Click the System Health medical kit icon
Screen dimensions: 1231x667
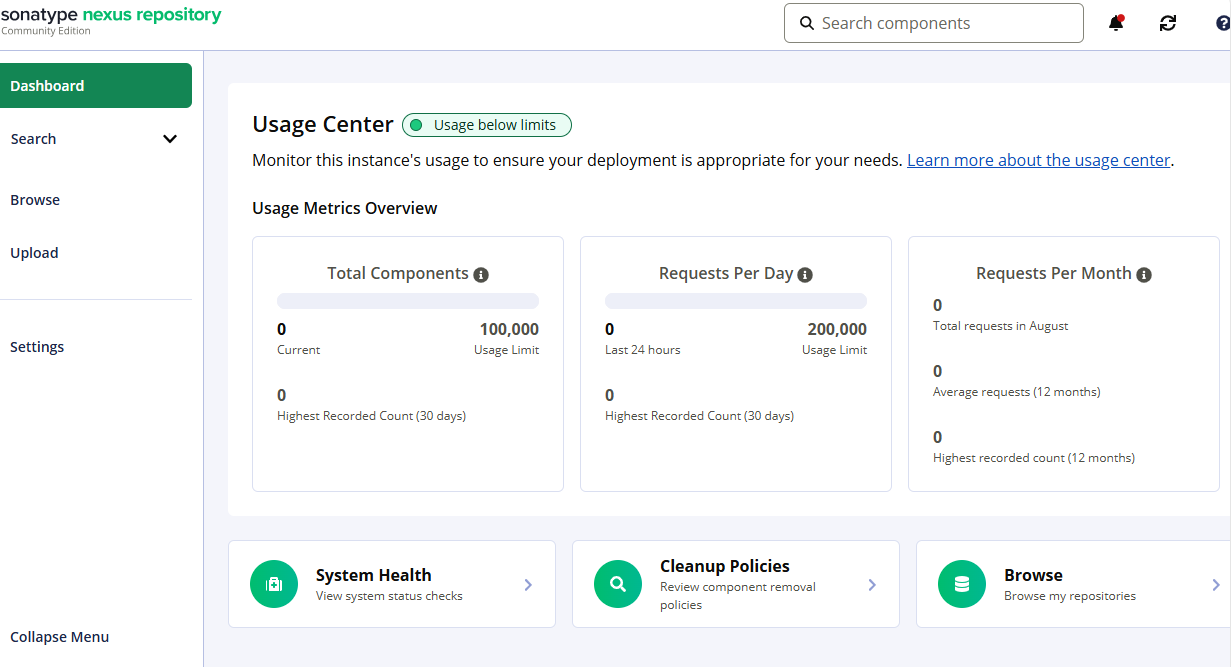tap(274, 585)
